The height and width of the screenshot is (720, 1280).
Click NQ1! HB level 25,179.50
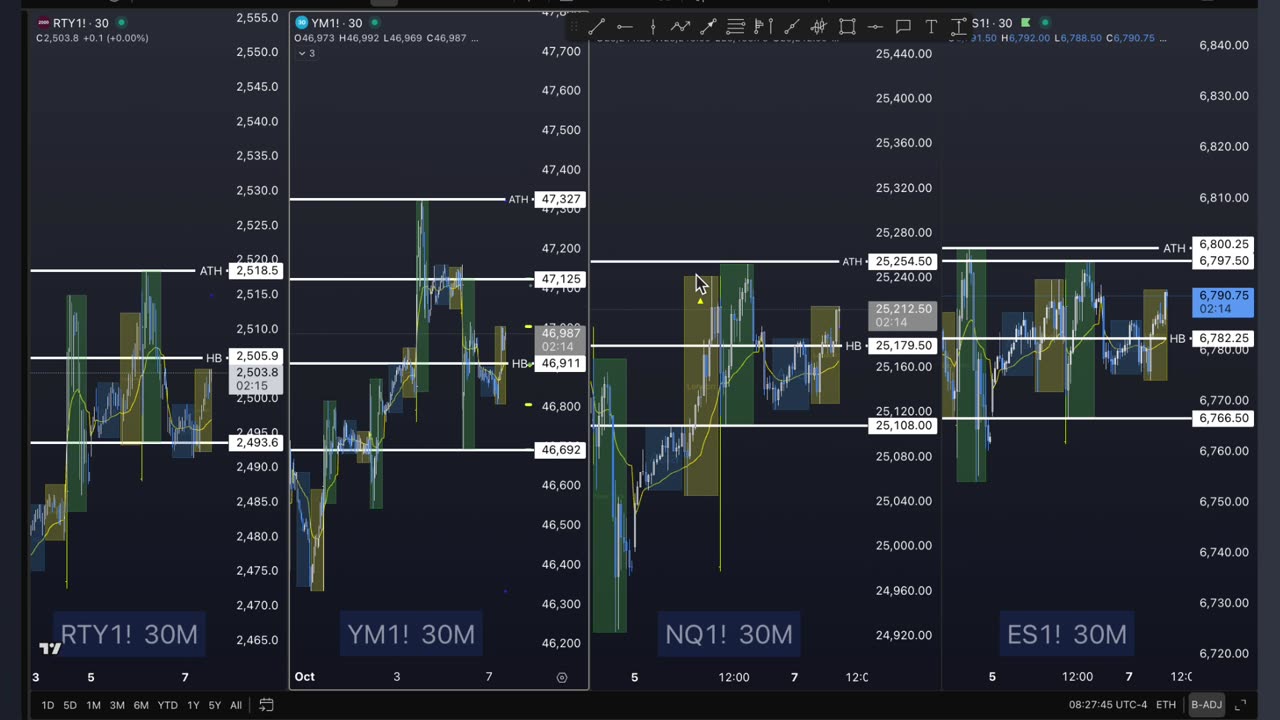point(903,345)
